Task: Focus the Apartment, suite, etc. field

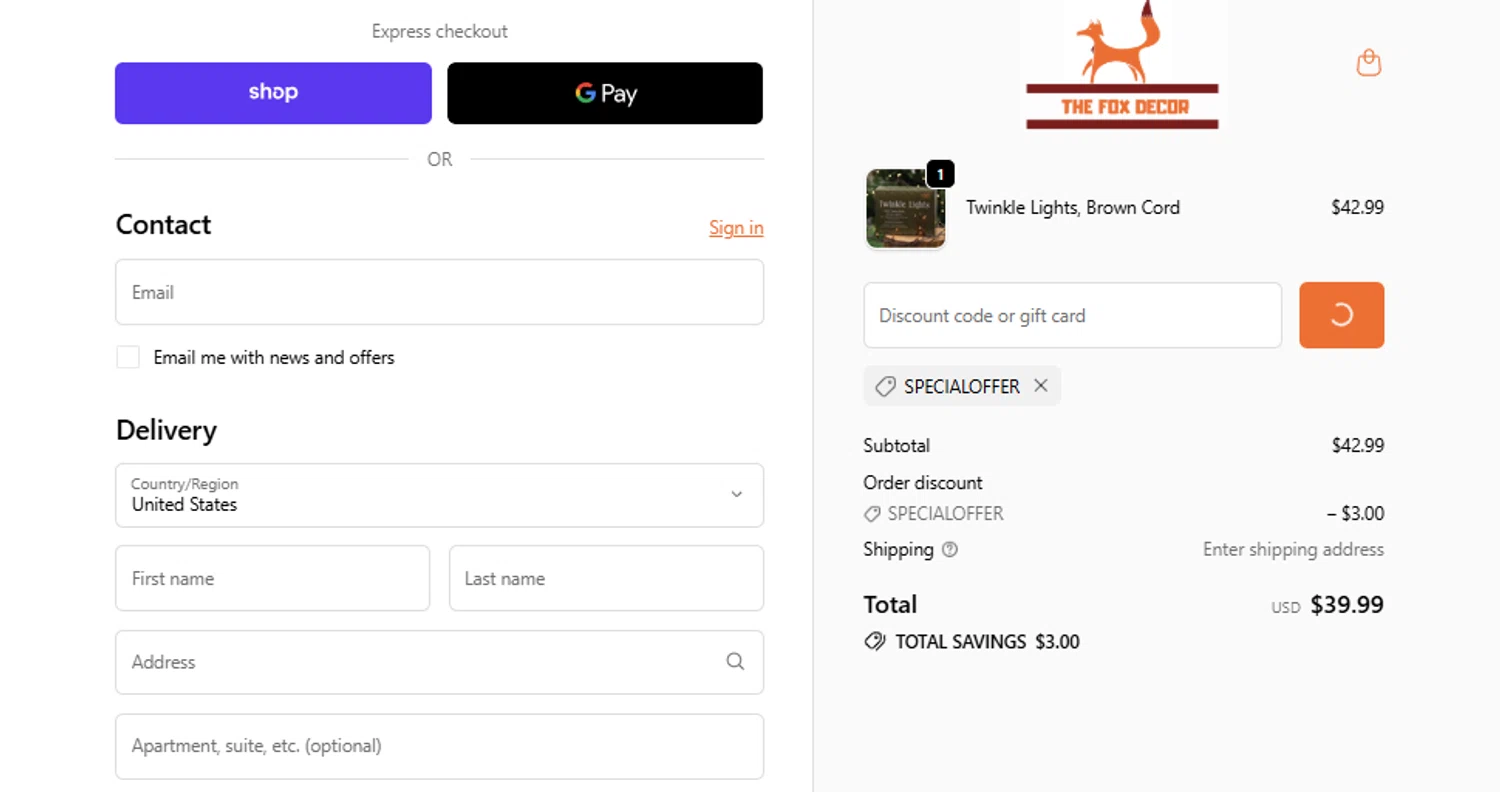Action: pos(440,746)
